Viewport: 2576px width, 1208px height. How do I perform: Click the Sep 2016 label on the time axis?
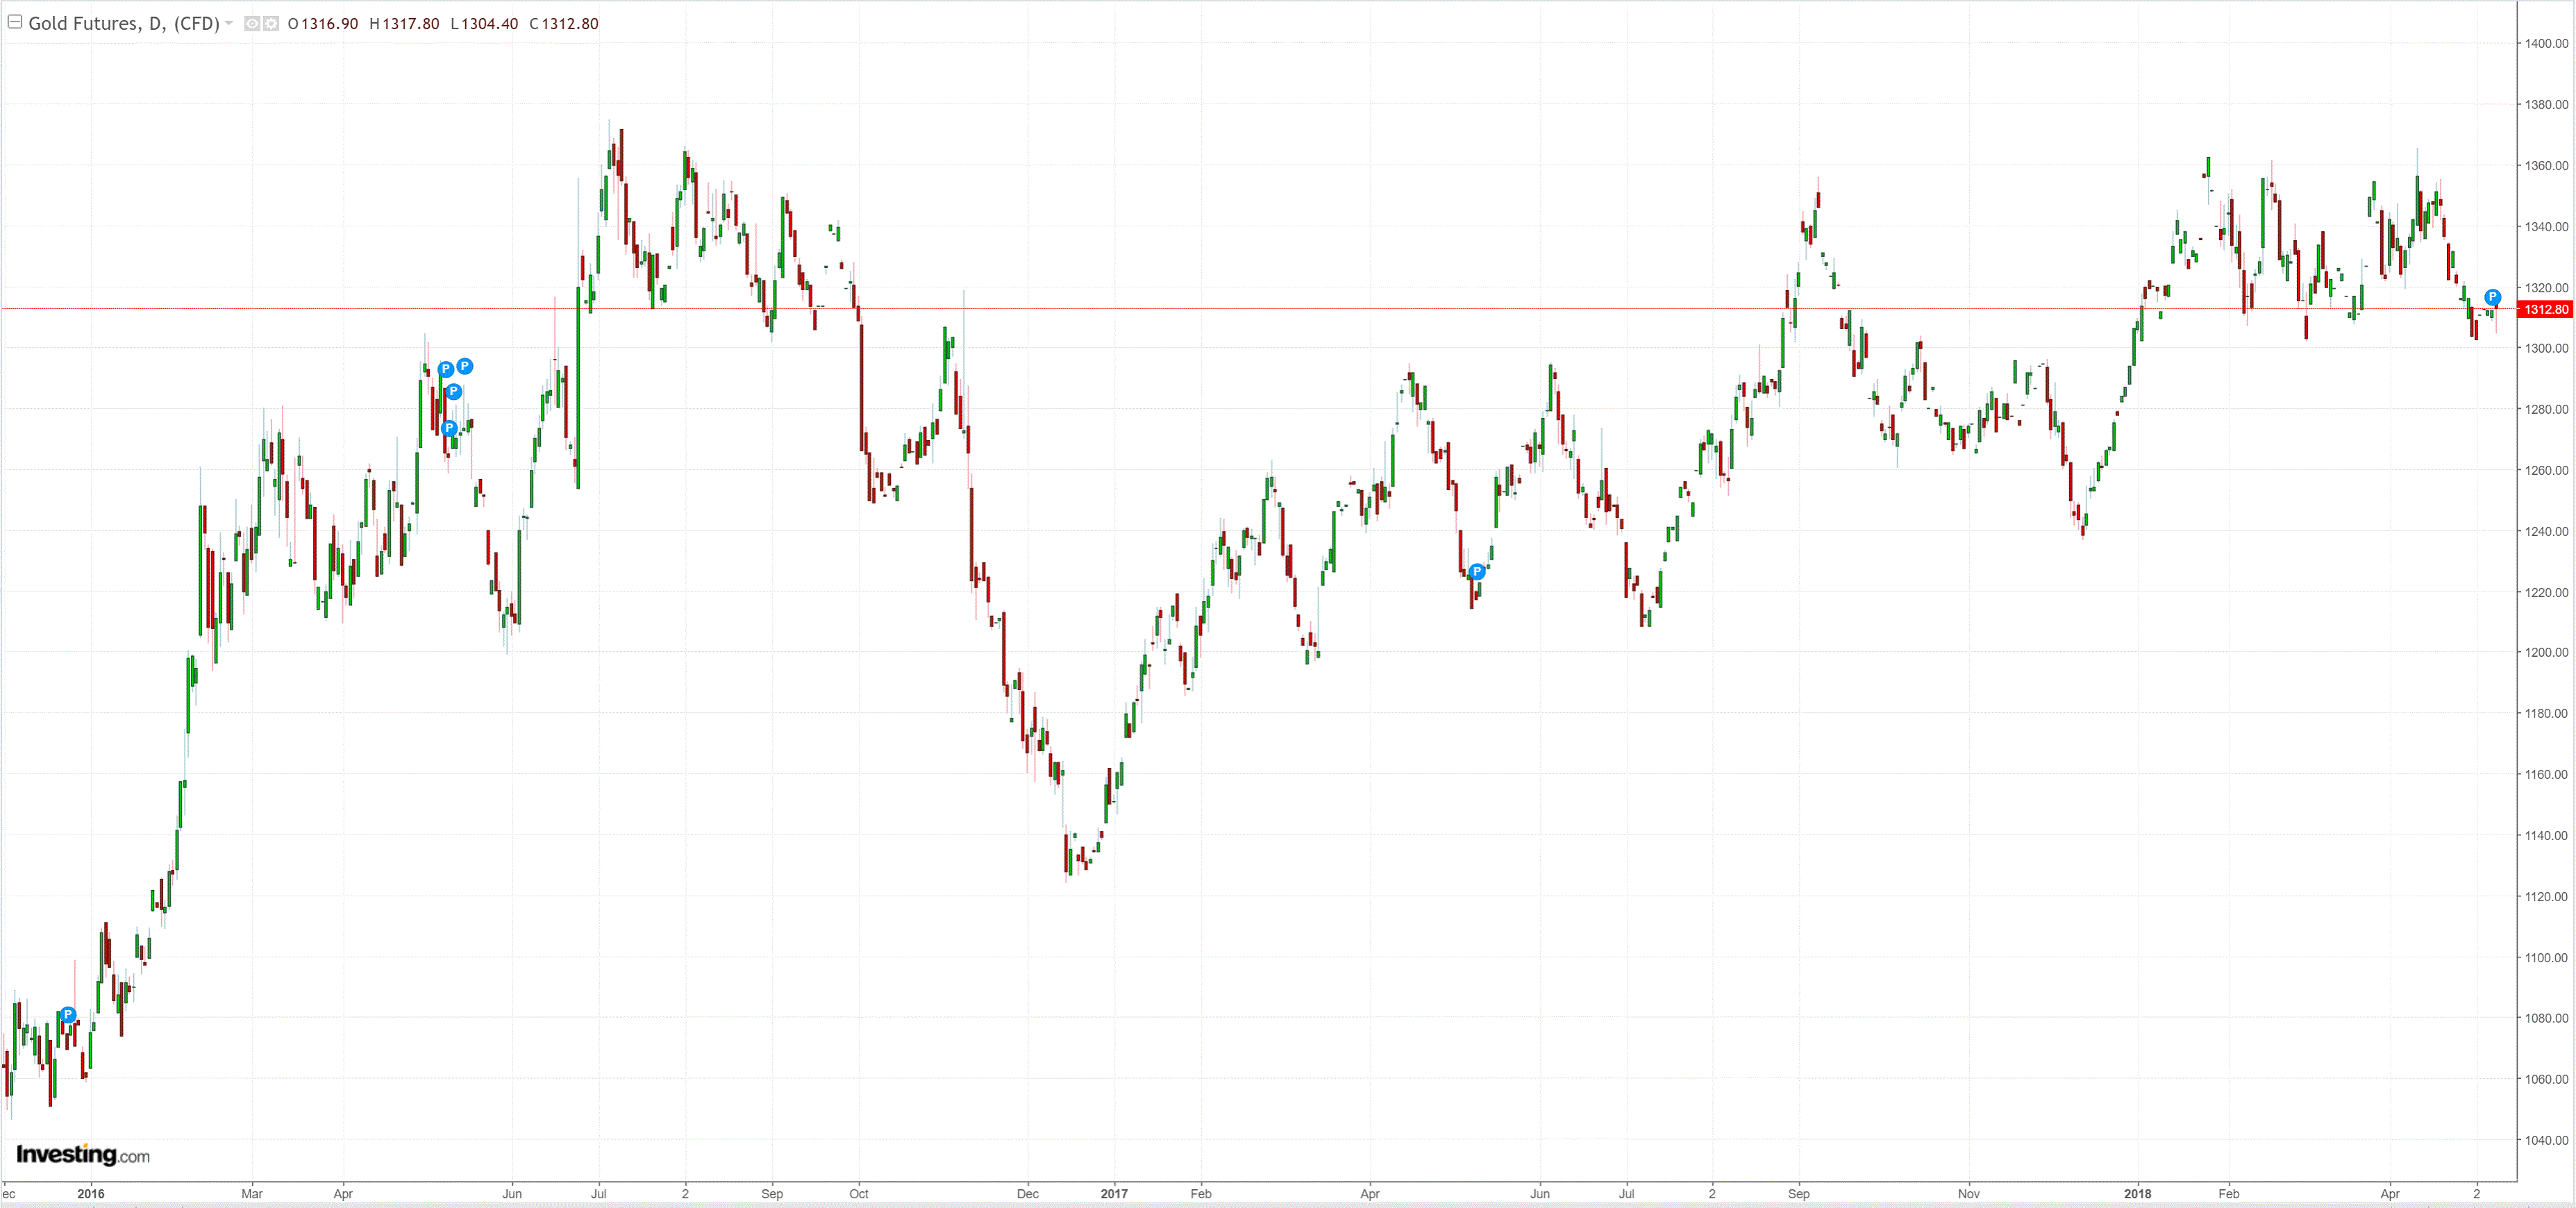772,1193
